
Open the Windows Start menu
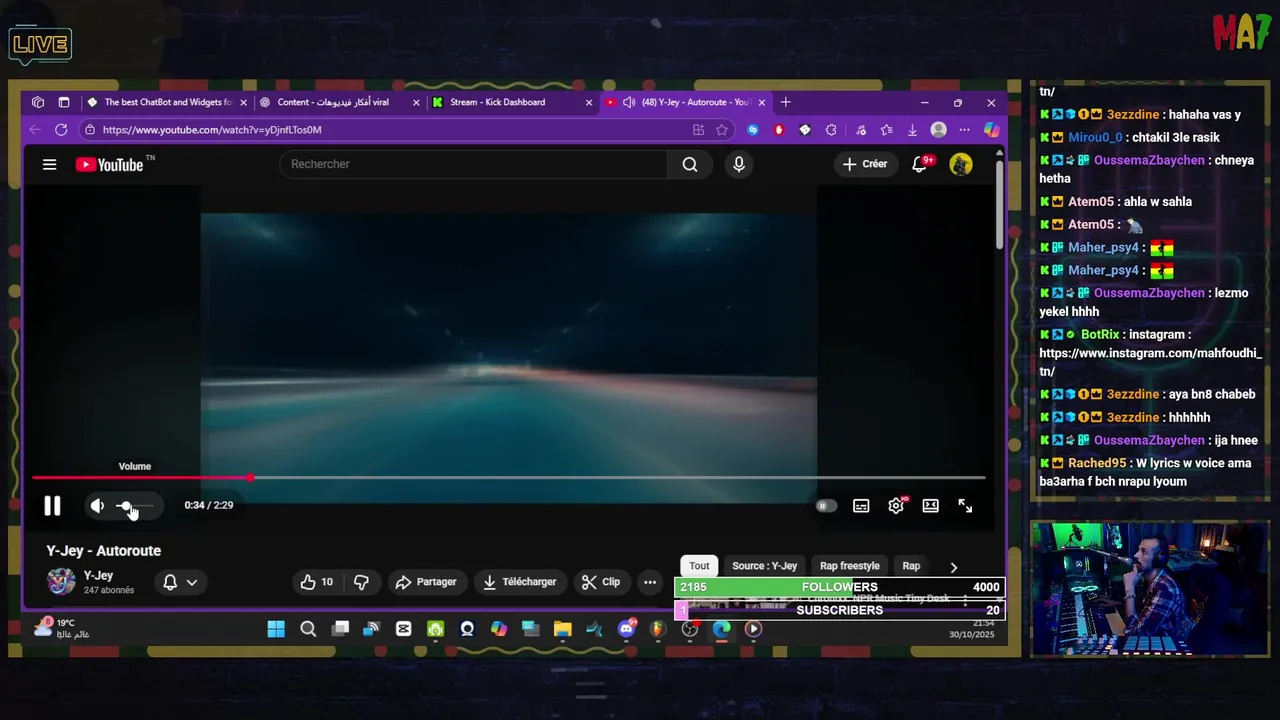(276, 629)
